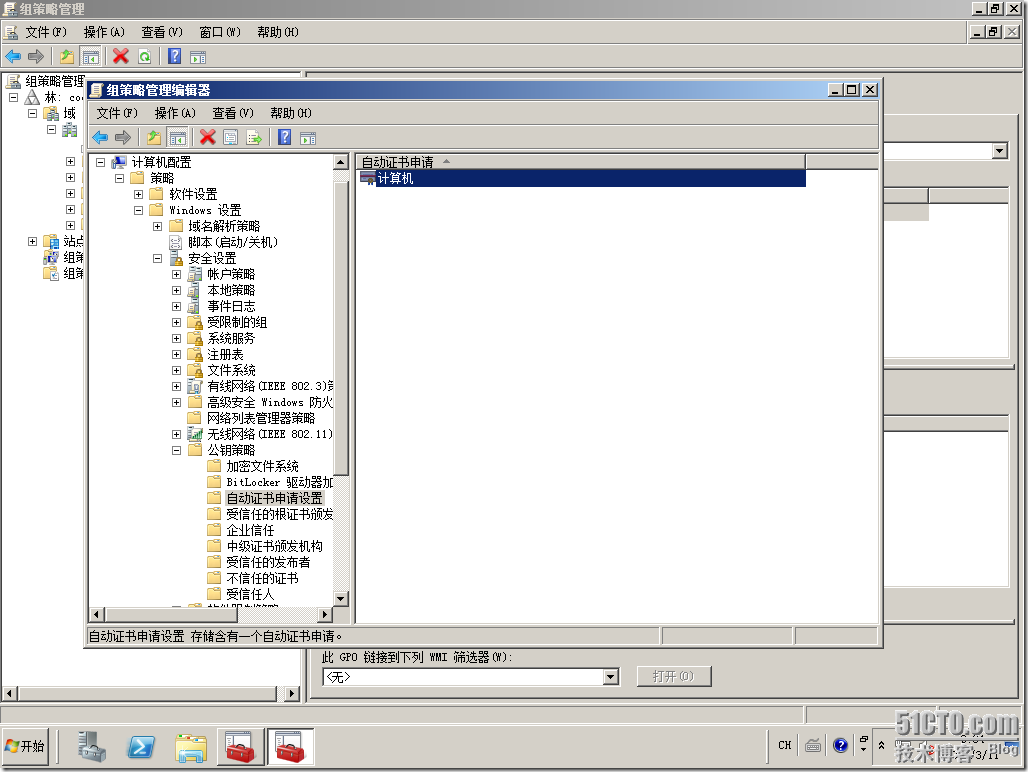Click the 开始 Start button
The image size is (1028, 772).
26,746
